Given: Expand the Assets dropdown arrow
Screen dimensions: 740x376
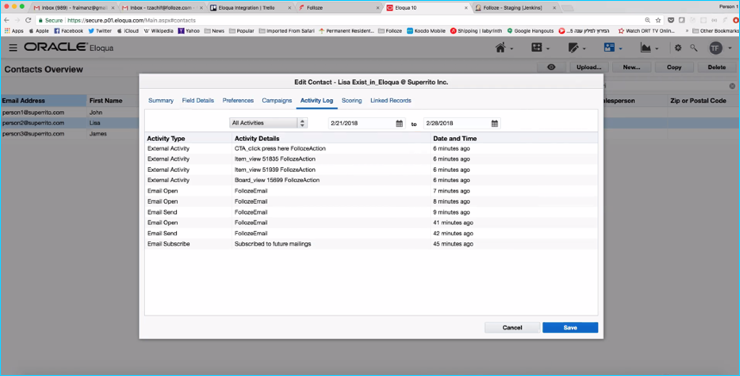Looking at the screenshot, I should tap(584, 49).
